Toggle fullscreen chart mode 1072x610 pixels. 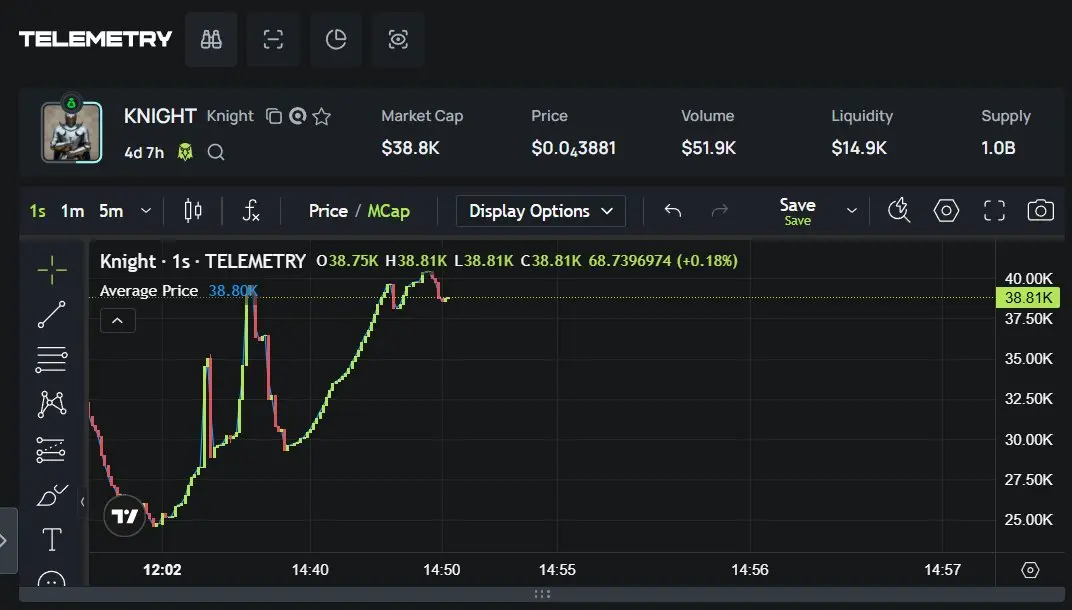994,211
